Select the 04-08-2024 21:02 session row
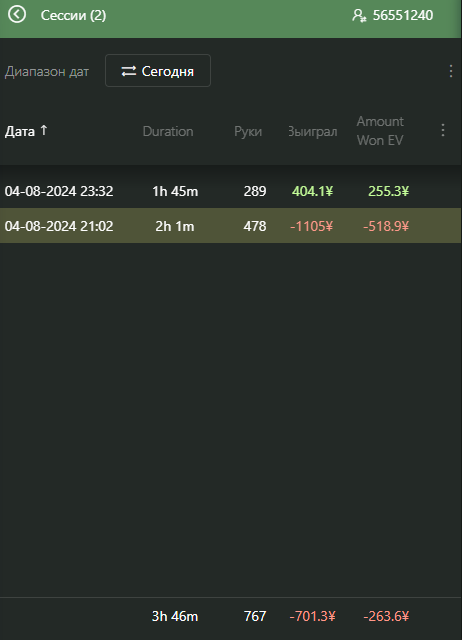 point(231,226)
